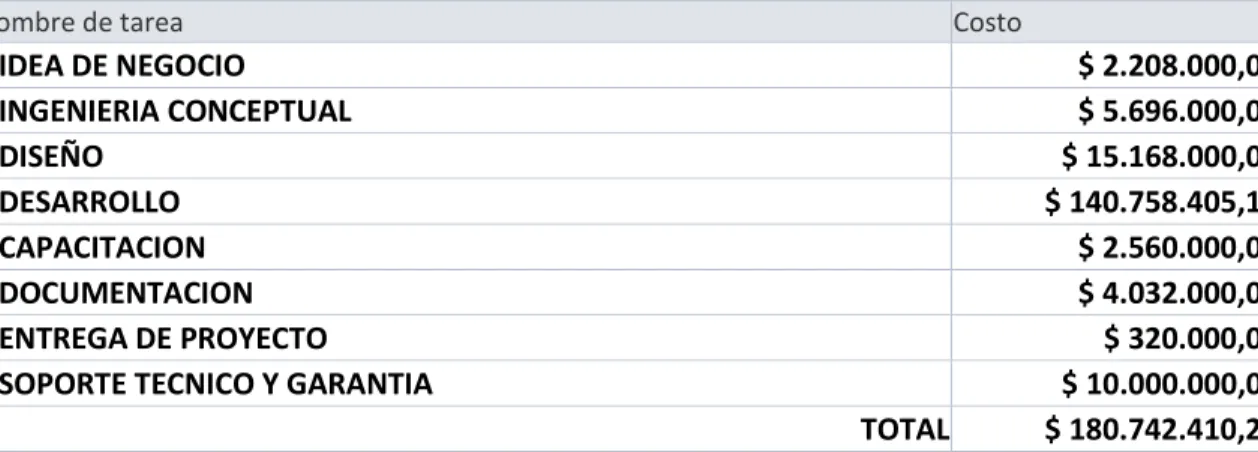Select the CAPACITACION task name cell
This screenshot has height=452, width=1258.
[x=475, y=247]
